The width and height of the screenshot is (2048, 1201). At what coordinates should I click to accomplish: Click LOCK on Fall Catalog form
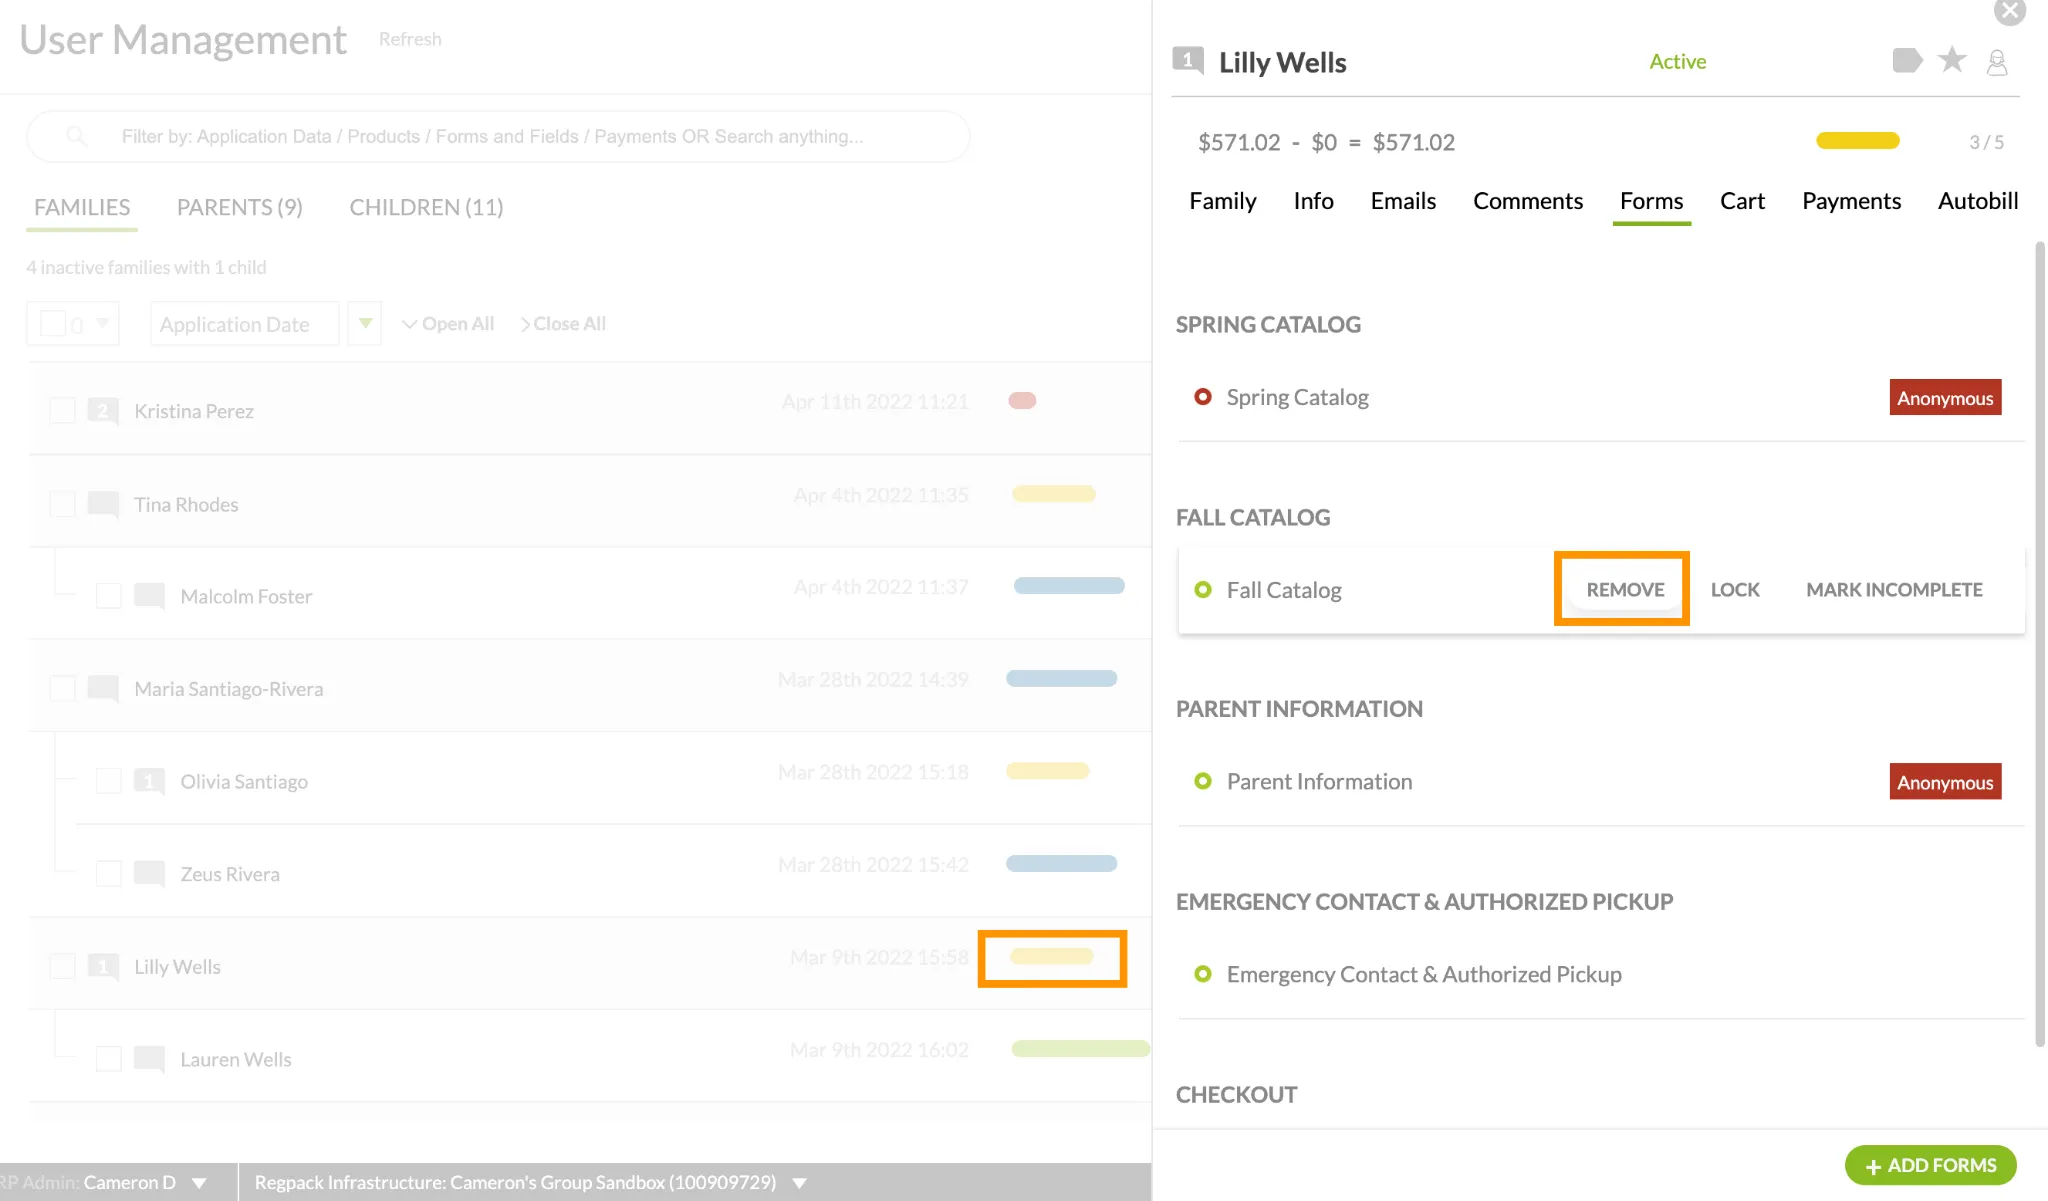(1735, 590)
